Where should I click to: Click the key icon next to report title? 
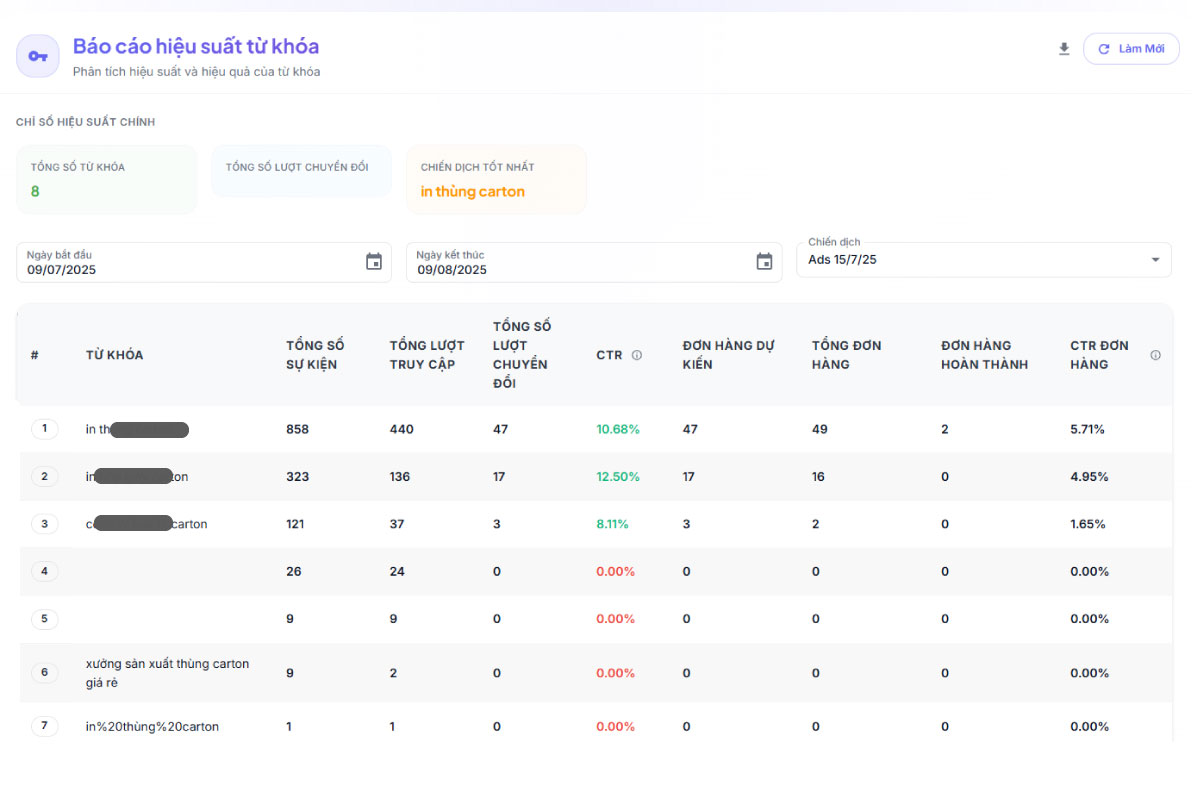[37, 56]
